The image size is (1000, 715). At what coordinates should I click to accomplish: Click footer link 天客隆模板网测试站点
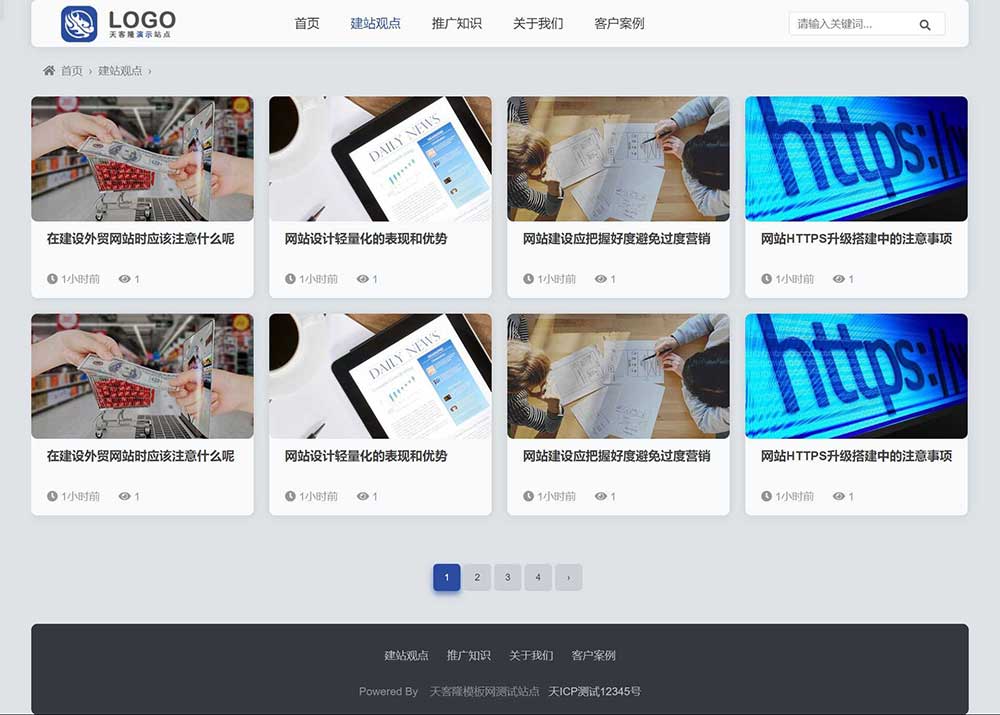(485, 691)
